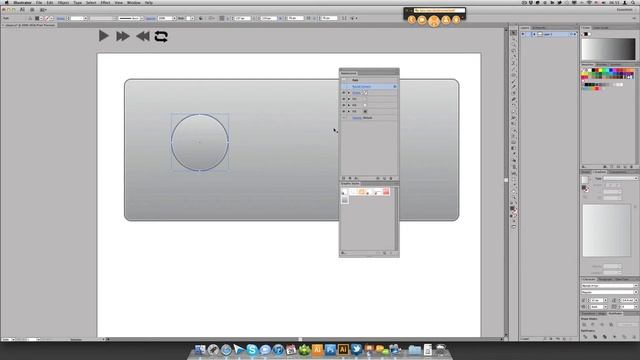Screen dimensions: 640x360
Task: Open Trash in the Dock
Action: pyautogui.click(x=441, y=350)
